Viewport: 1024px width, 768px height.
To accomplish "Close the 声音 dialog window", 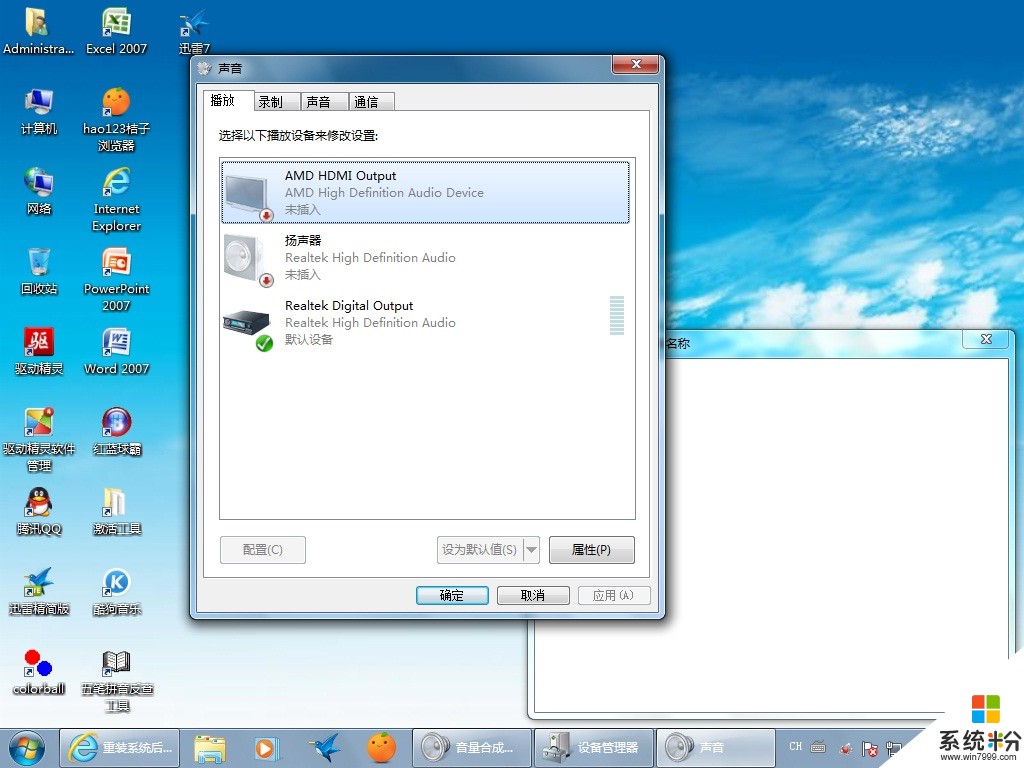I will 635,64.
